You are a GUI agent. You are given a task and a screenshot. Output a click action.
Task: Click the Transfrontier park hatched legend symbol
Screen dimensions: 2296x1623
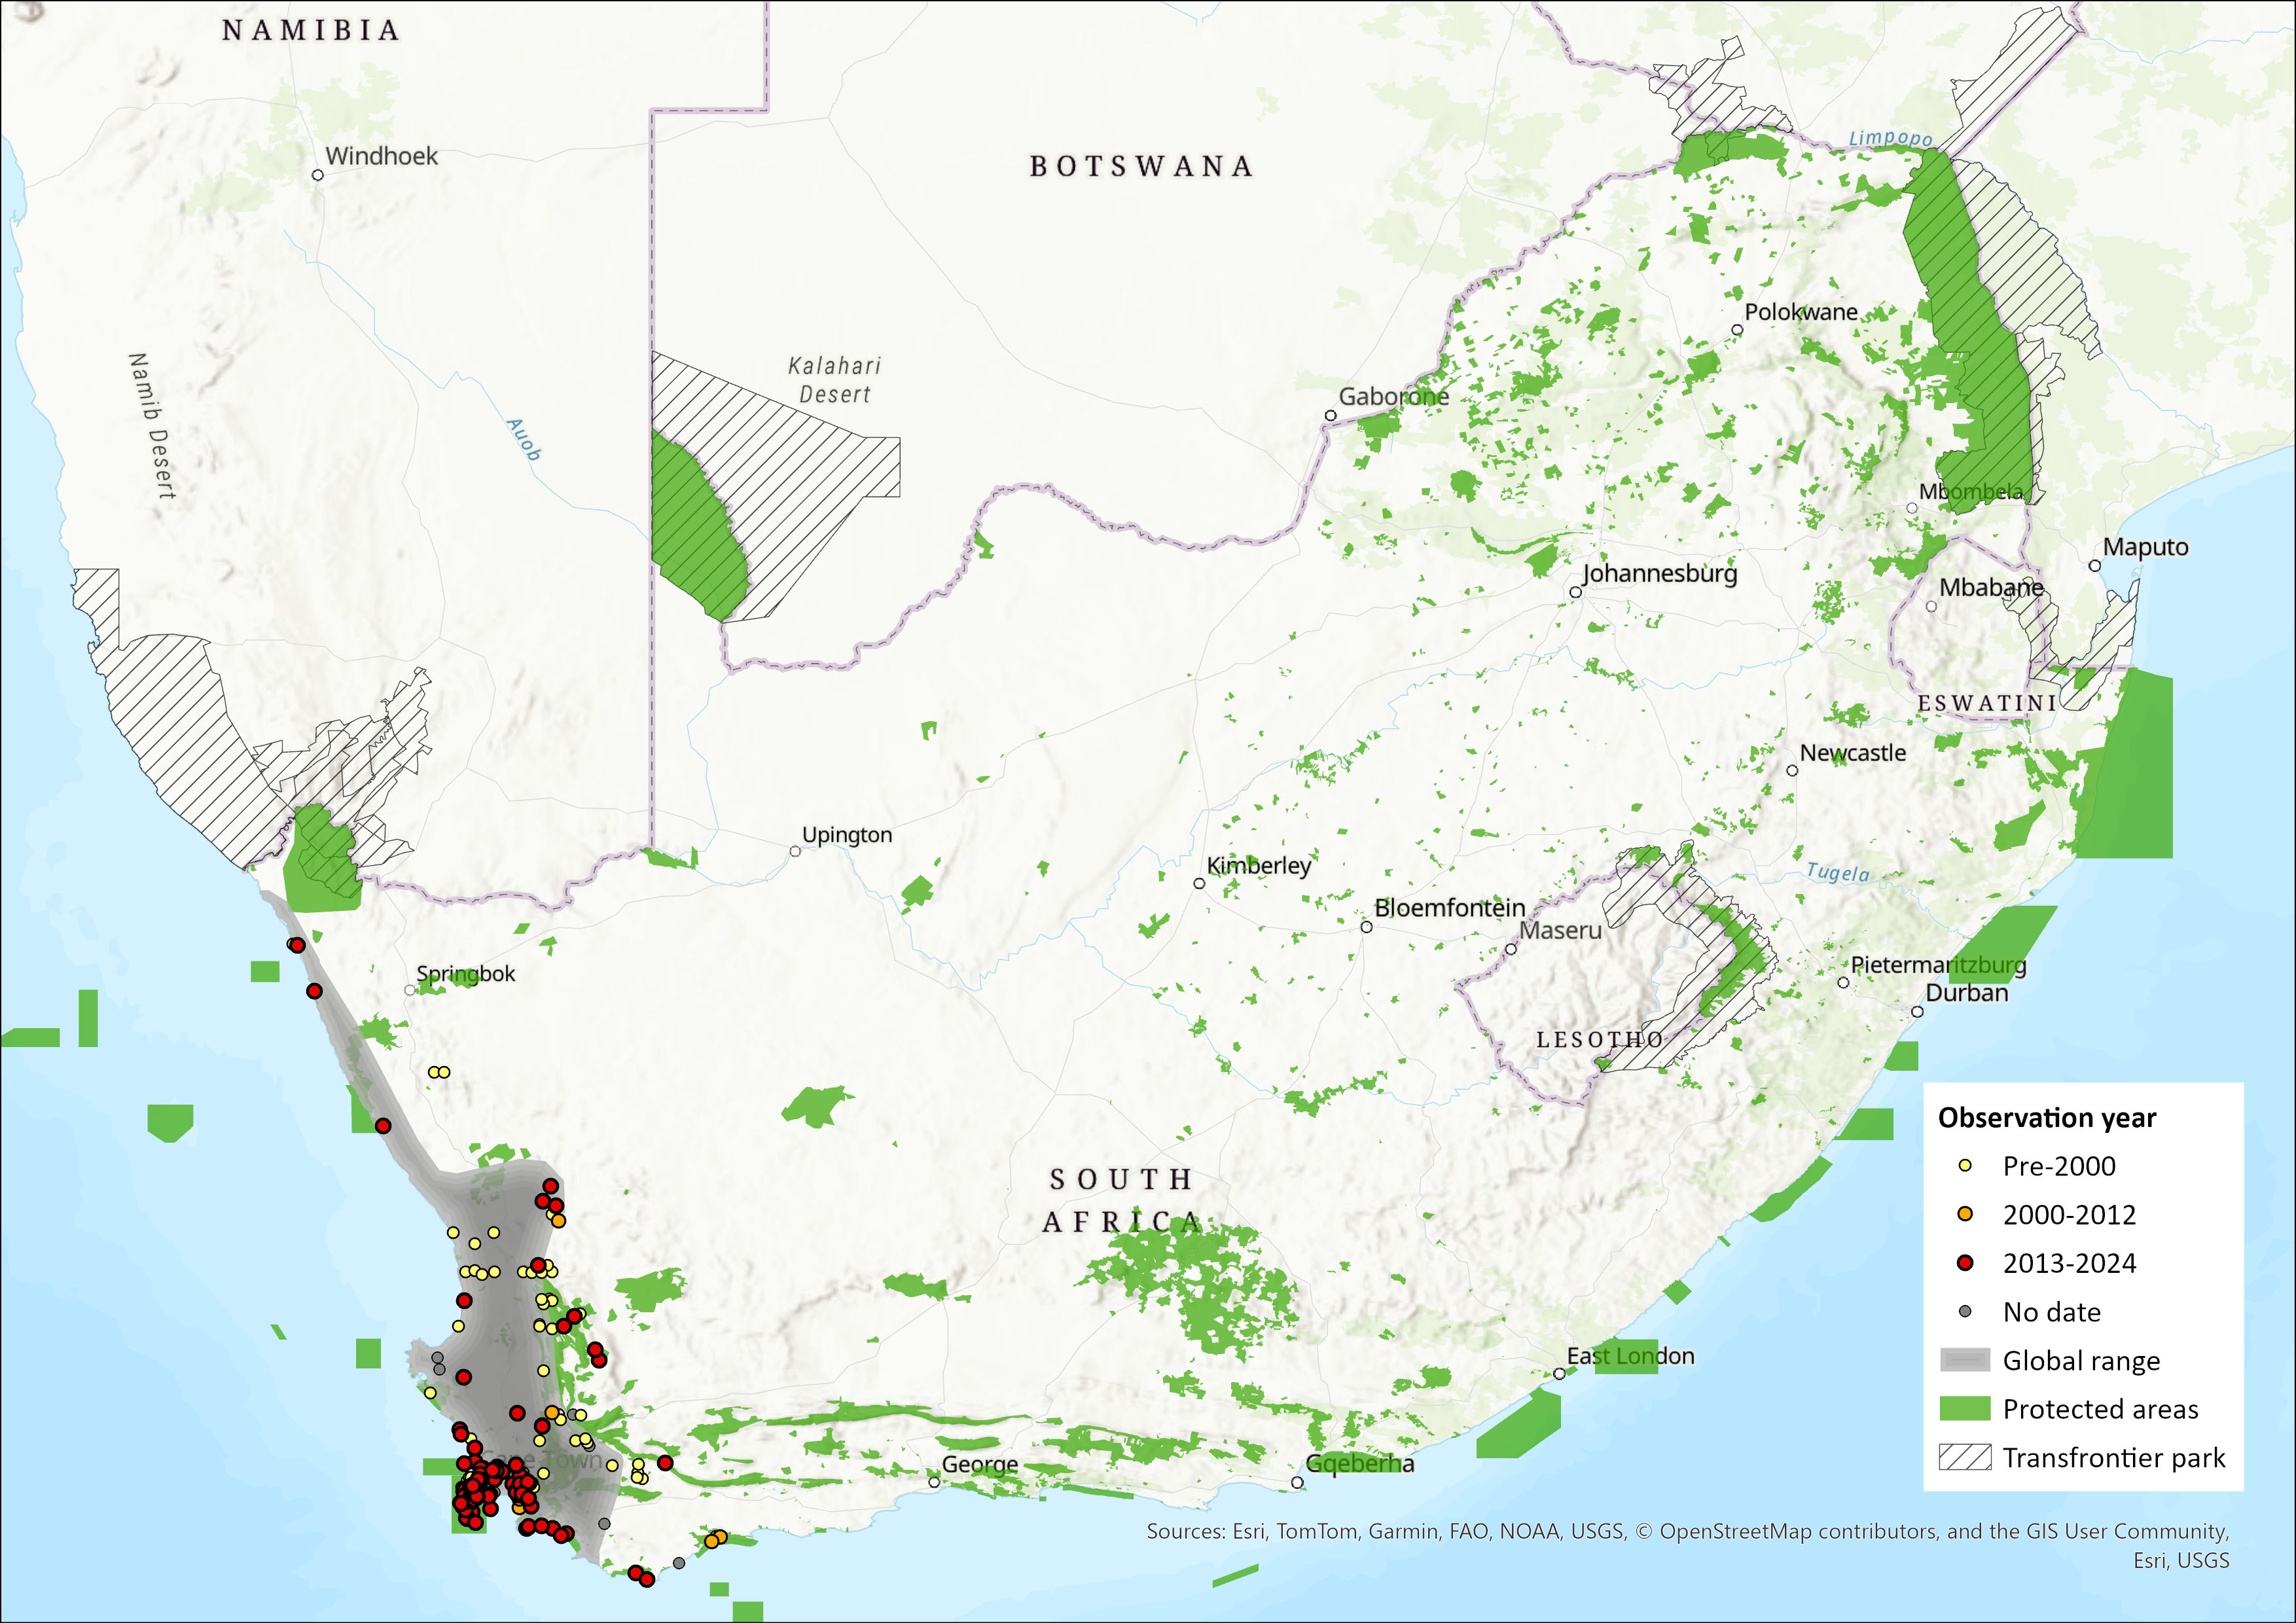coord(1965,1457)
